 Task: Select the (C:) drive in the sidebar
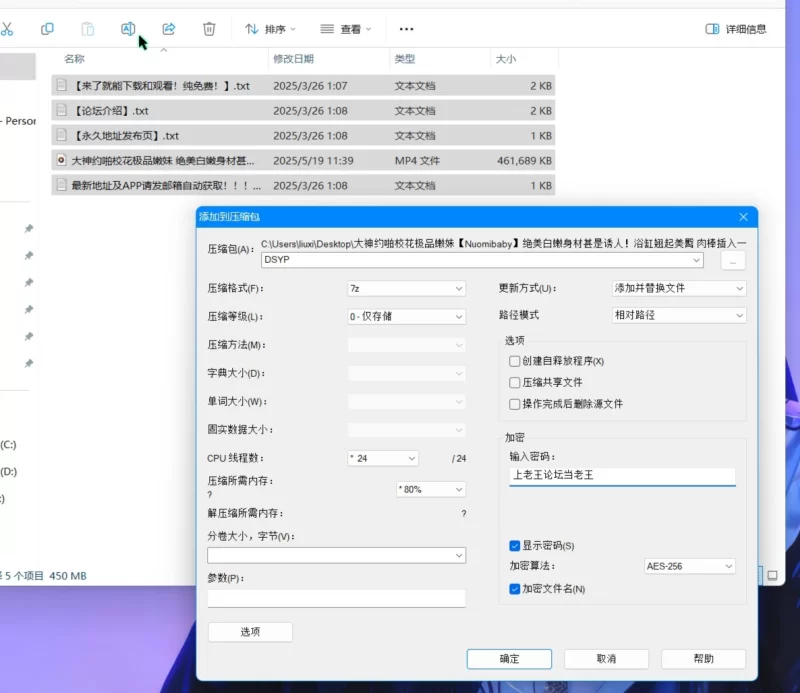[x=8, y=444]
